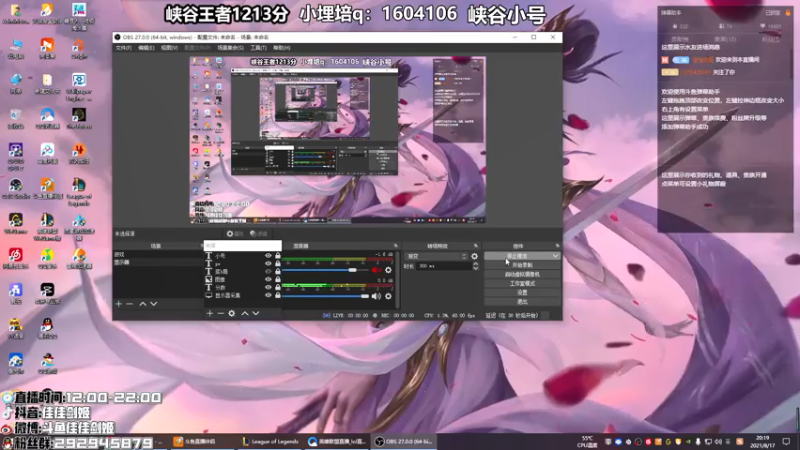Mute the lower audio mixer channel speaker
800x450 pixels.
377,296
